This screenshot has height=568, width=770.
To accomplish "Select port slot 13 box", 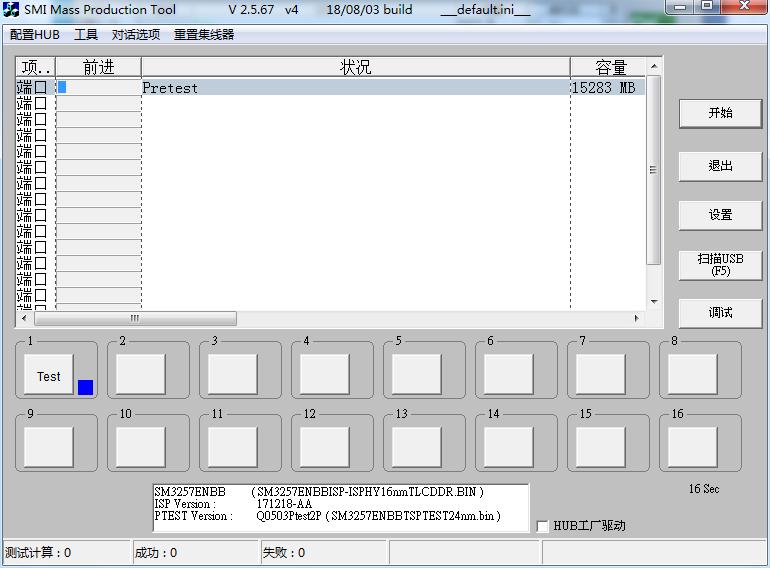I will click(x=416, y=447).
